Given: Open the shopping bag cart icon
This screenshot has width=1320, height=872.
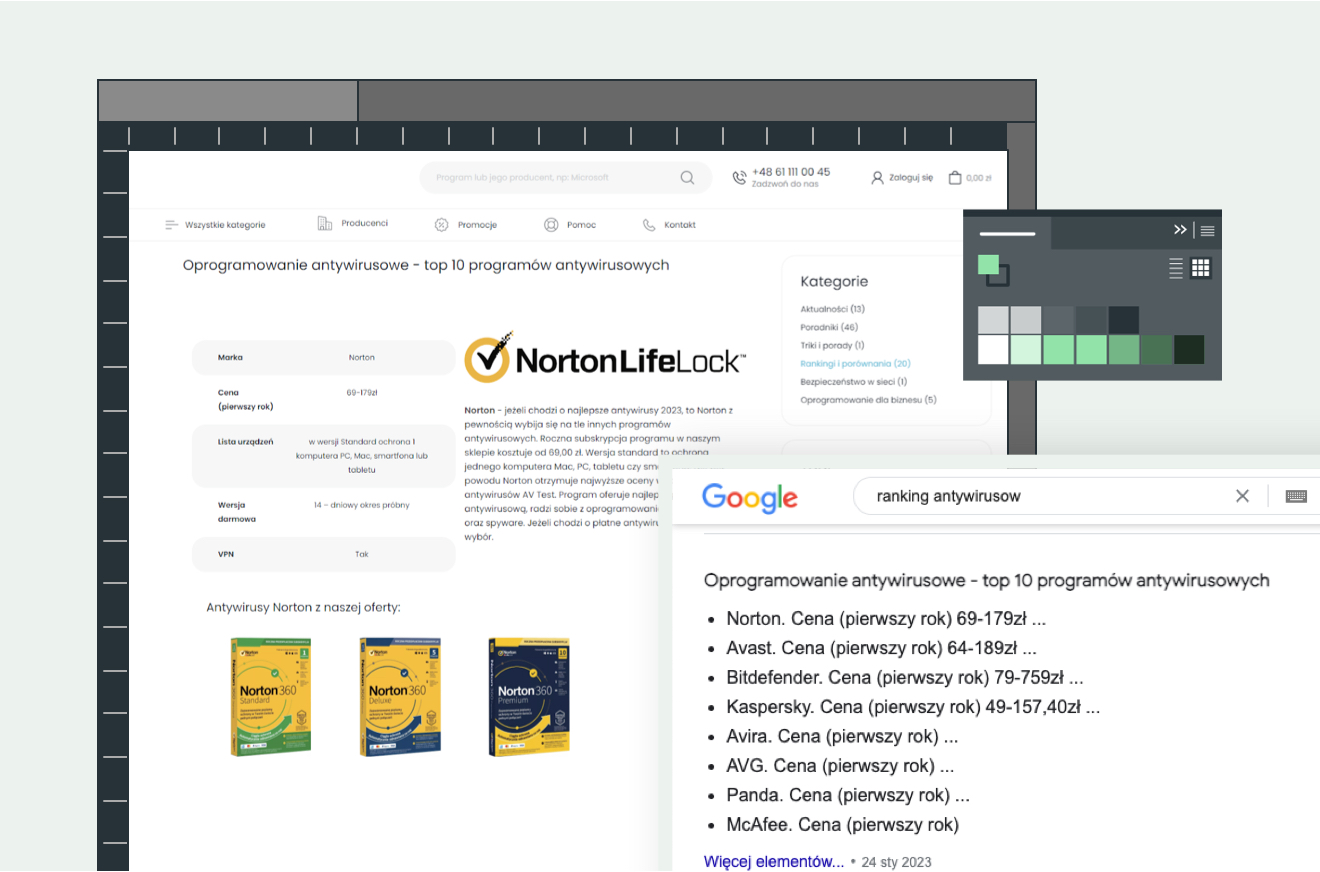Looking at the screenshot, I should (955, 178).
